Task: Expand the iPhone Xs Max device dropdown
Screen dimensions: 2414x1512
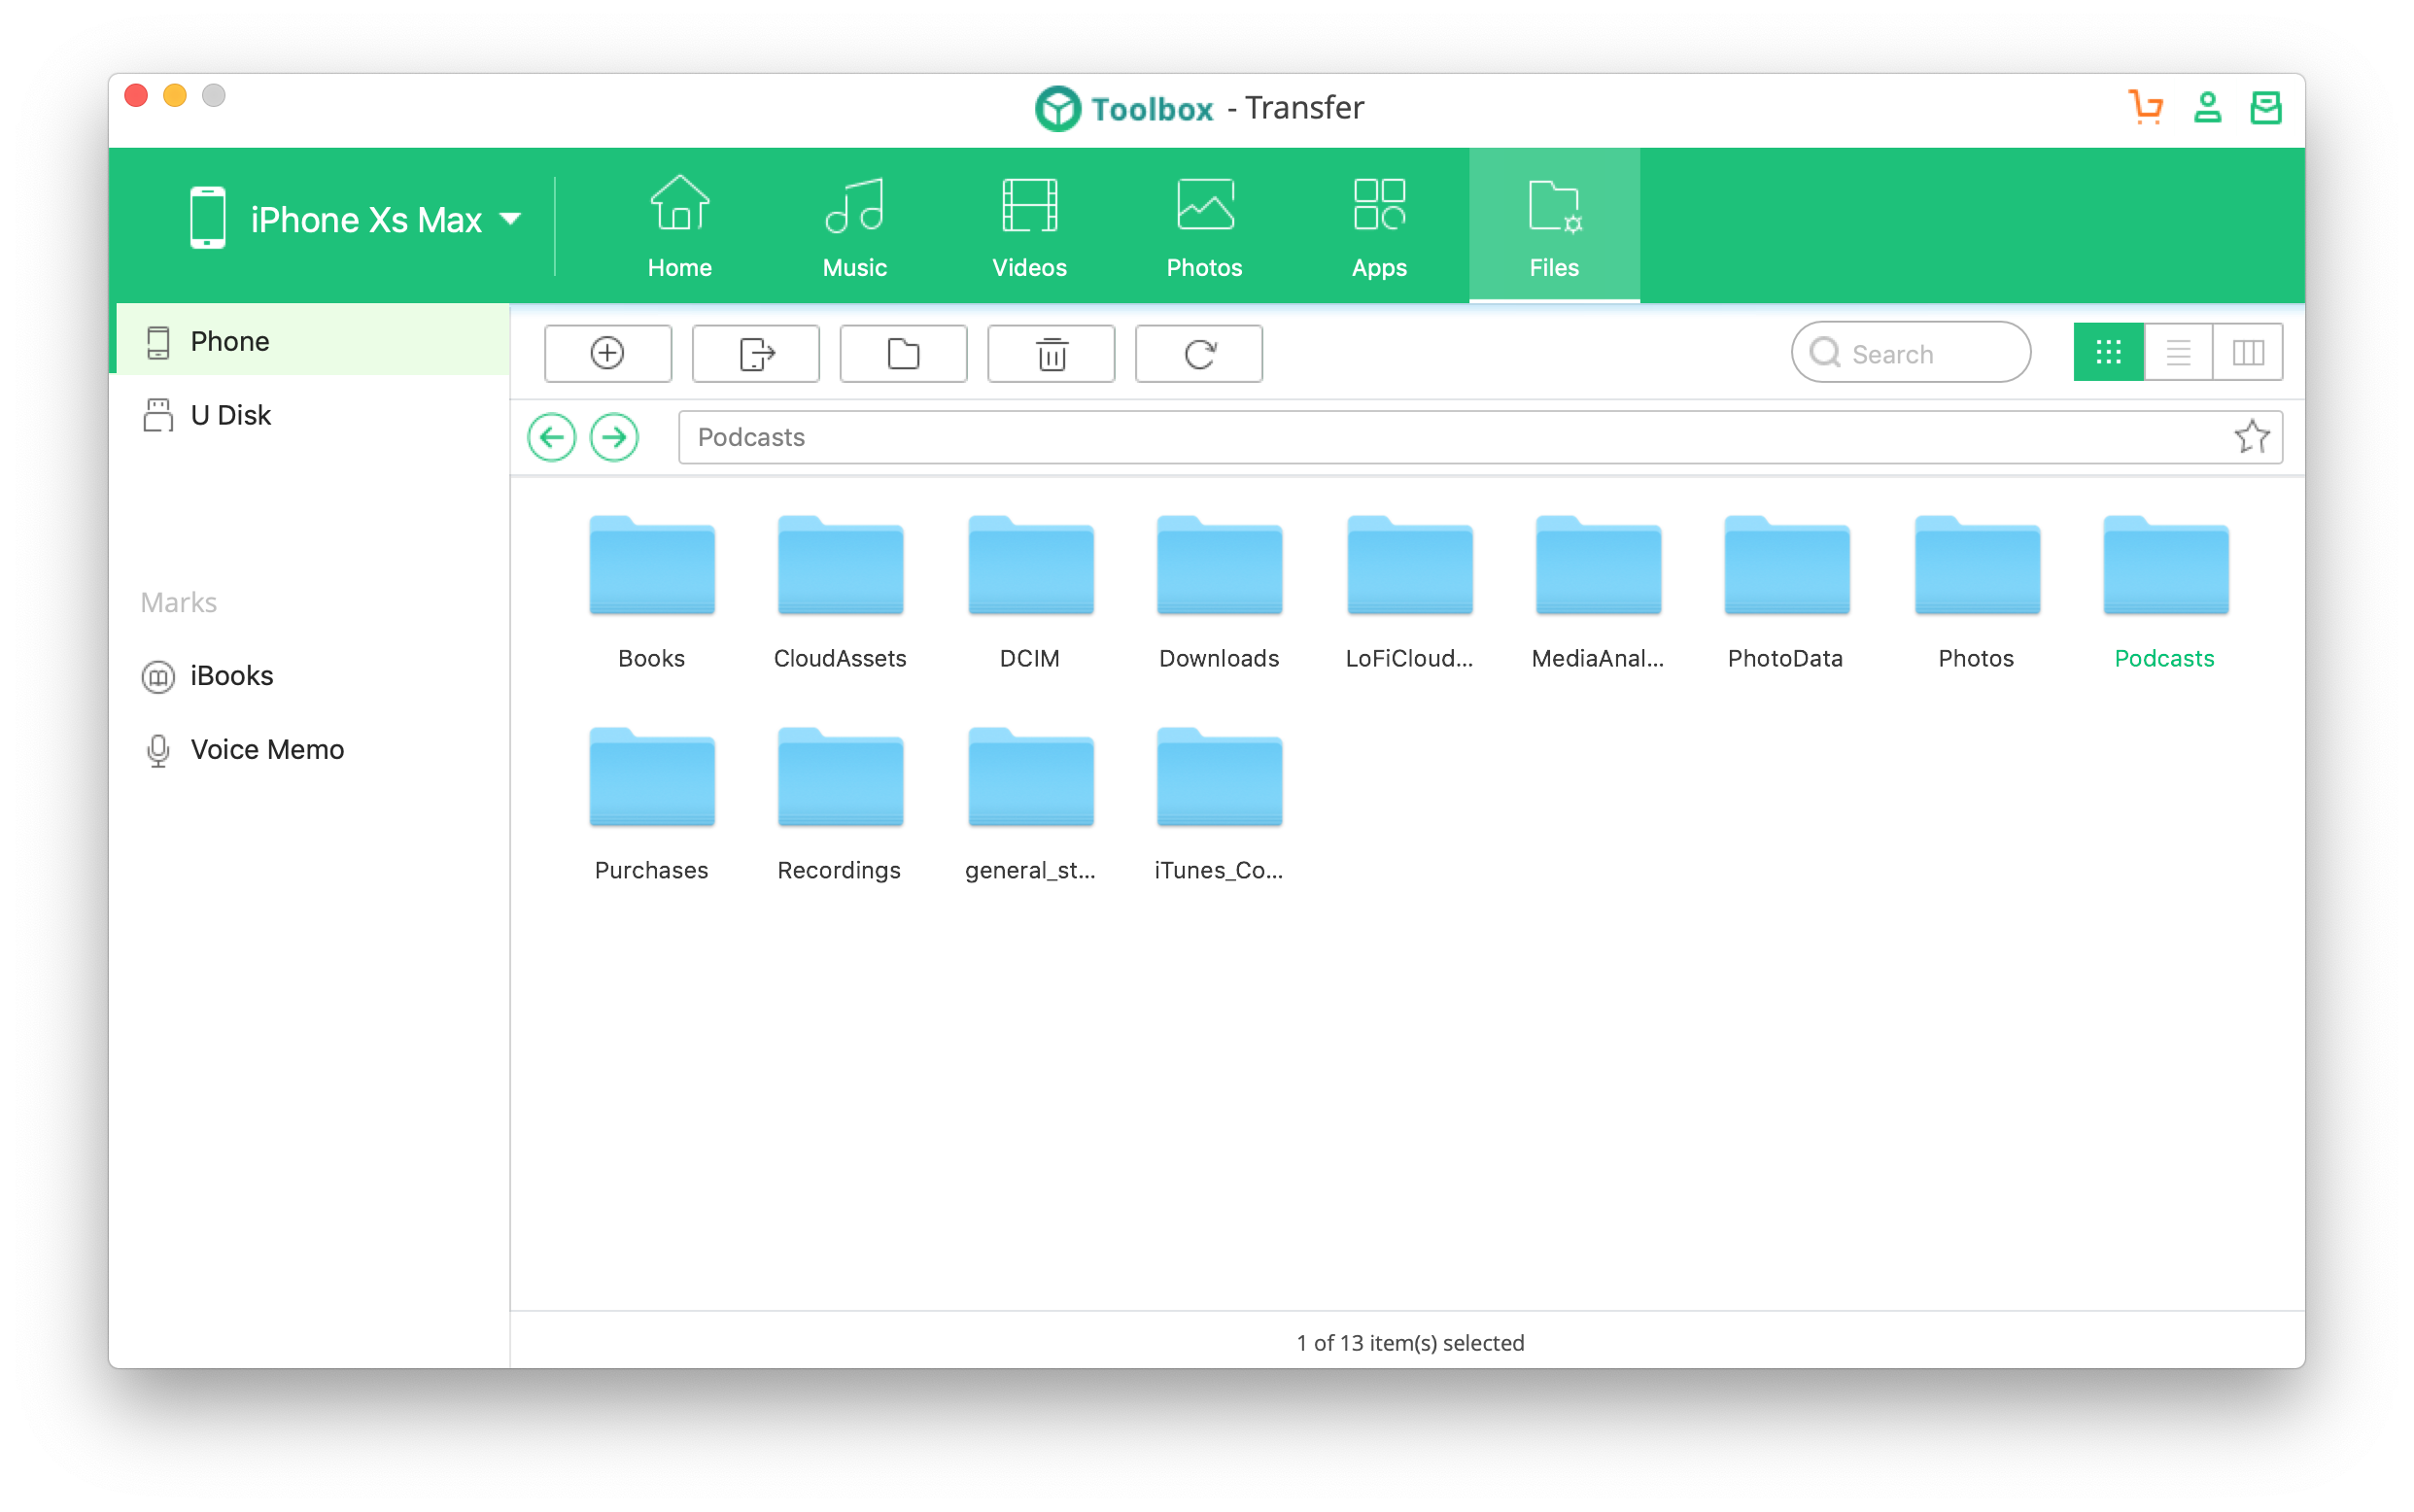Action: pos(510,219)
